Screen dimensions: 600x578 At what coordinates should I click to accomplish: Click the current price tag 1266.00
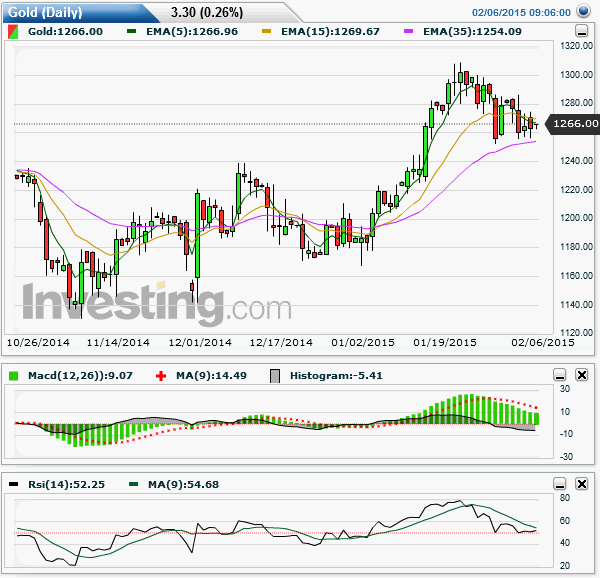point(574,124)
